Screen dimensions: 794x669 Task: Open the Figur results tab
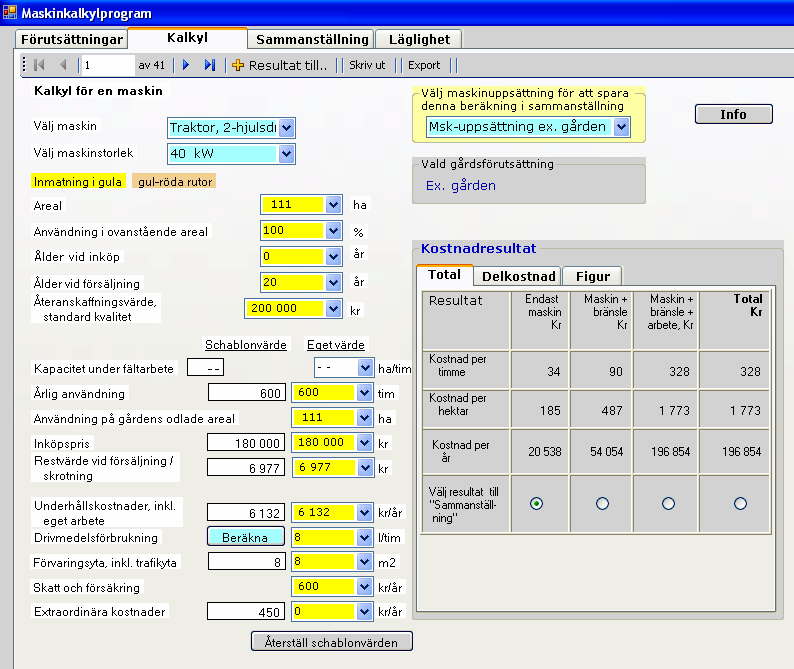coord(592,277)
